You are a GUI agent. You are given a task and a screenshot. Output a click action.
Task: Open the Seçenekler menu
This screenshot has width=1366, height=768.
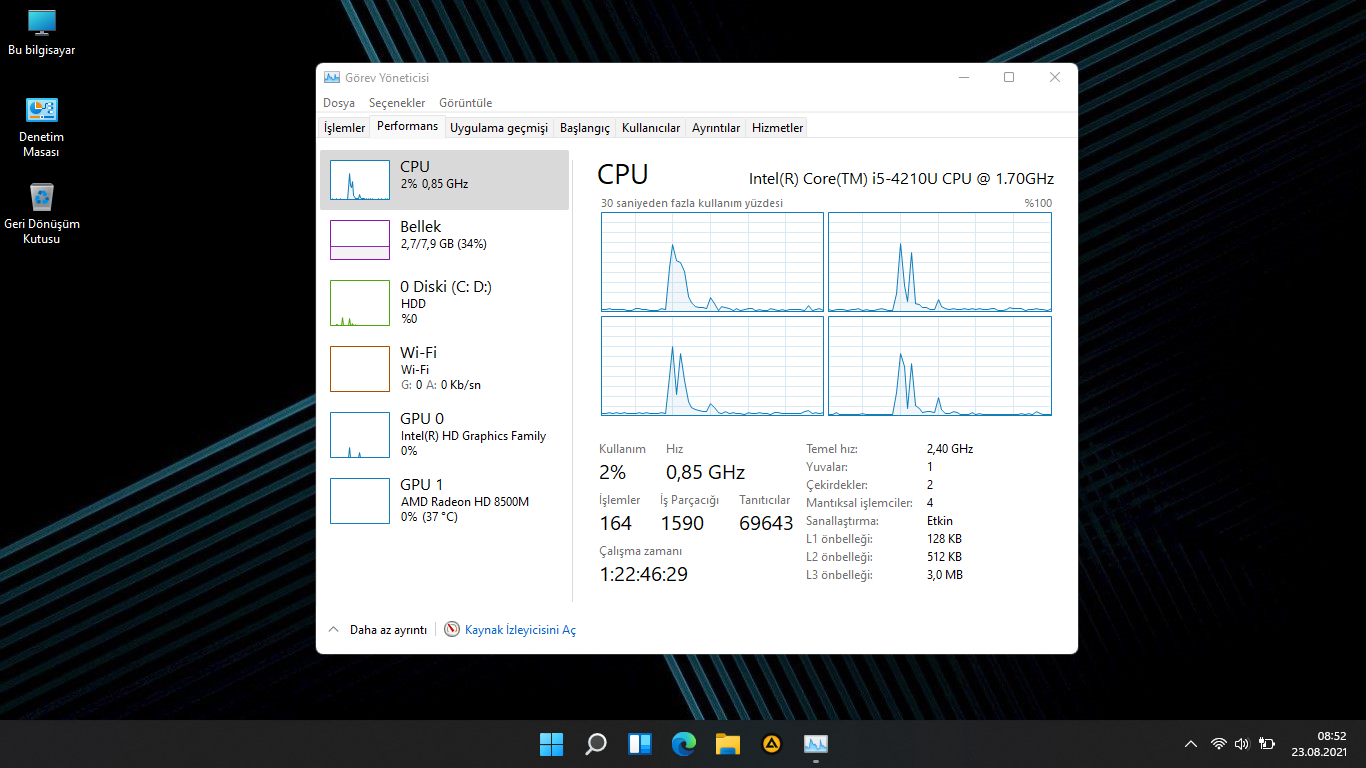(x=397, y=103)
